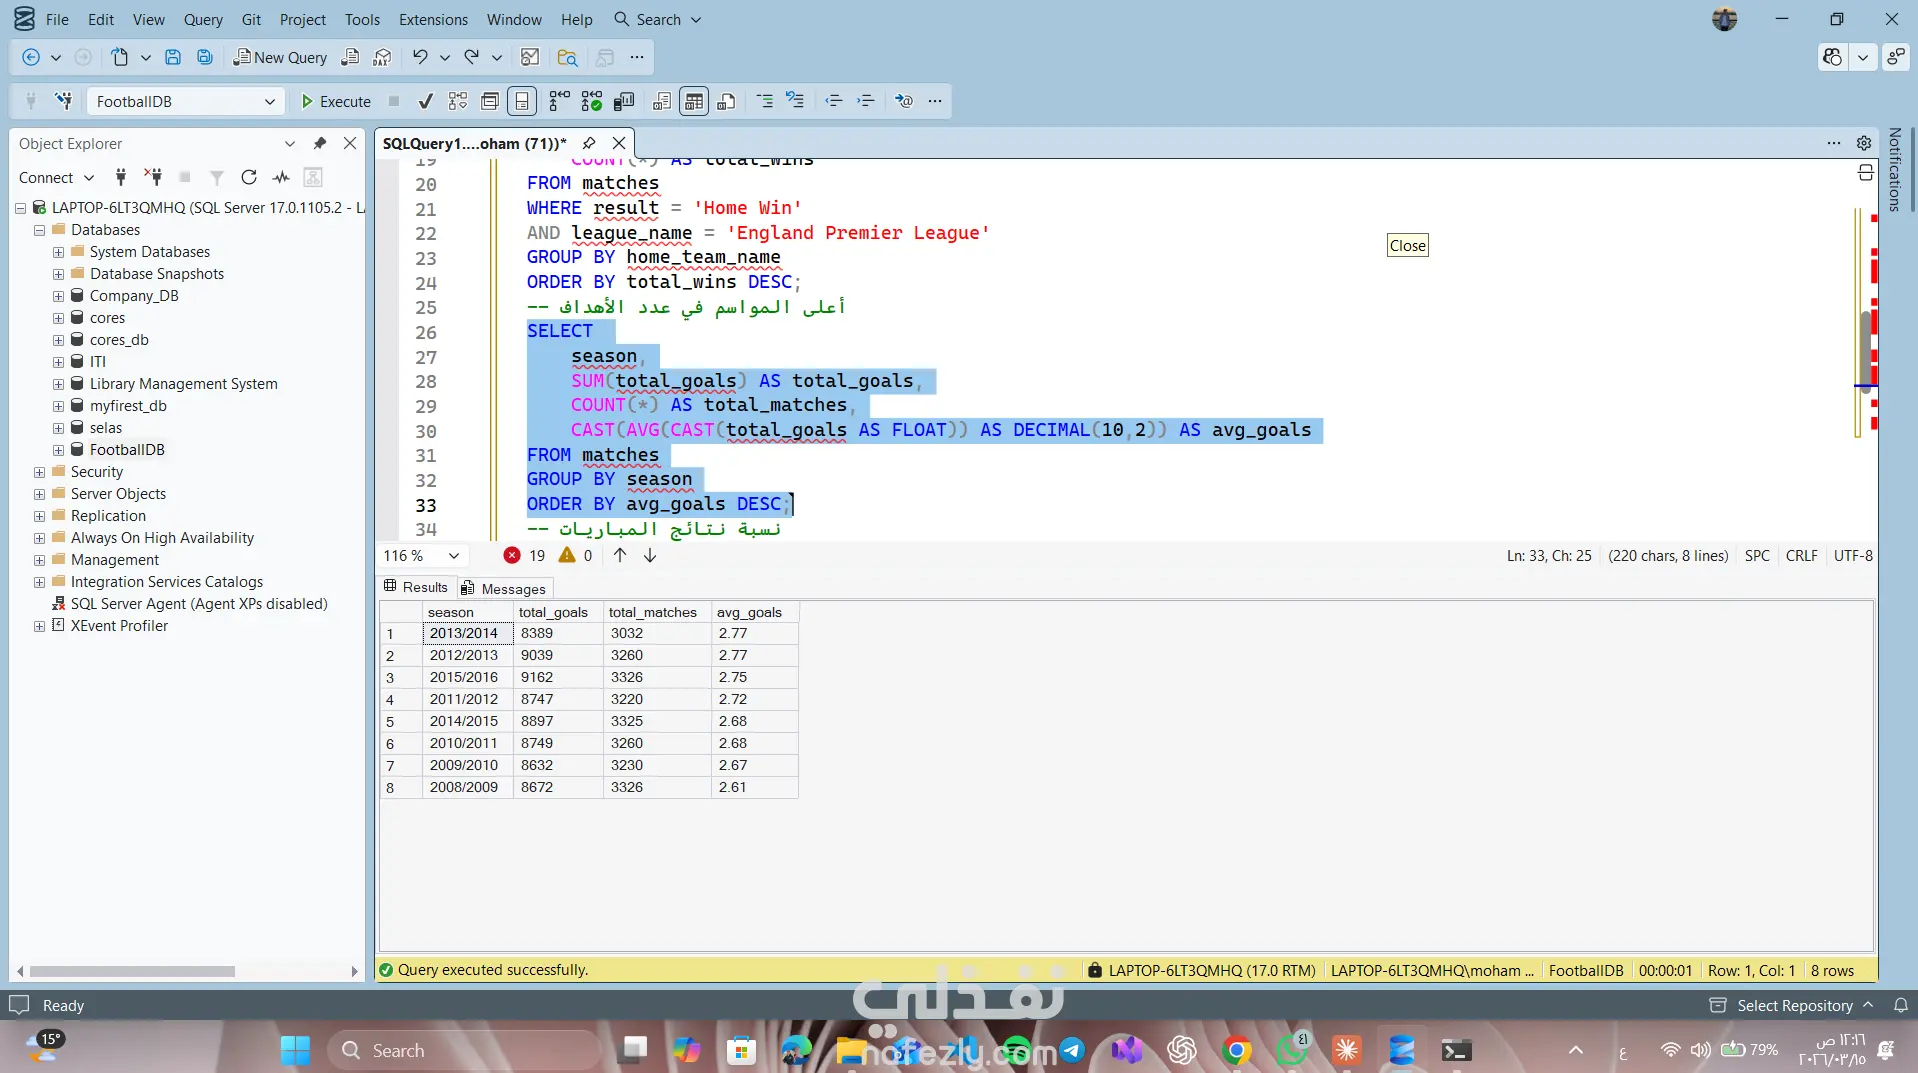Toggle Results to Grid output mode
The width and height of the screenshot is (1918, 1073).
click(x=694, y=101)
